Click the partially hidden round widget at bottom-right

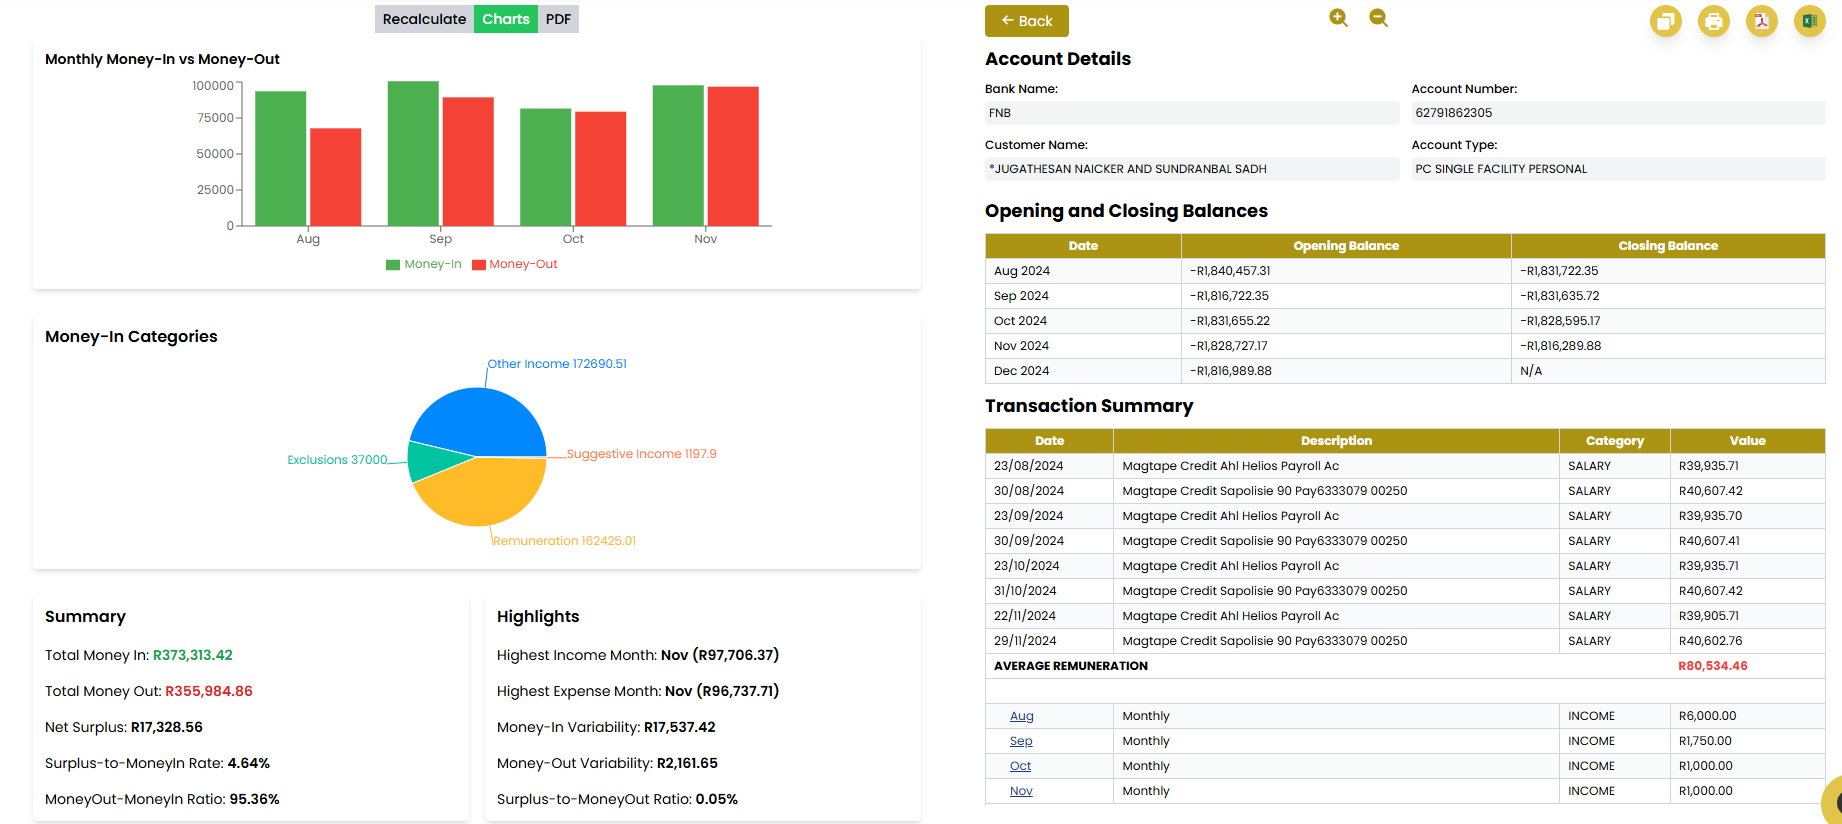[x=1832, y=800]
